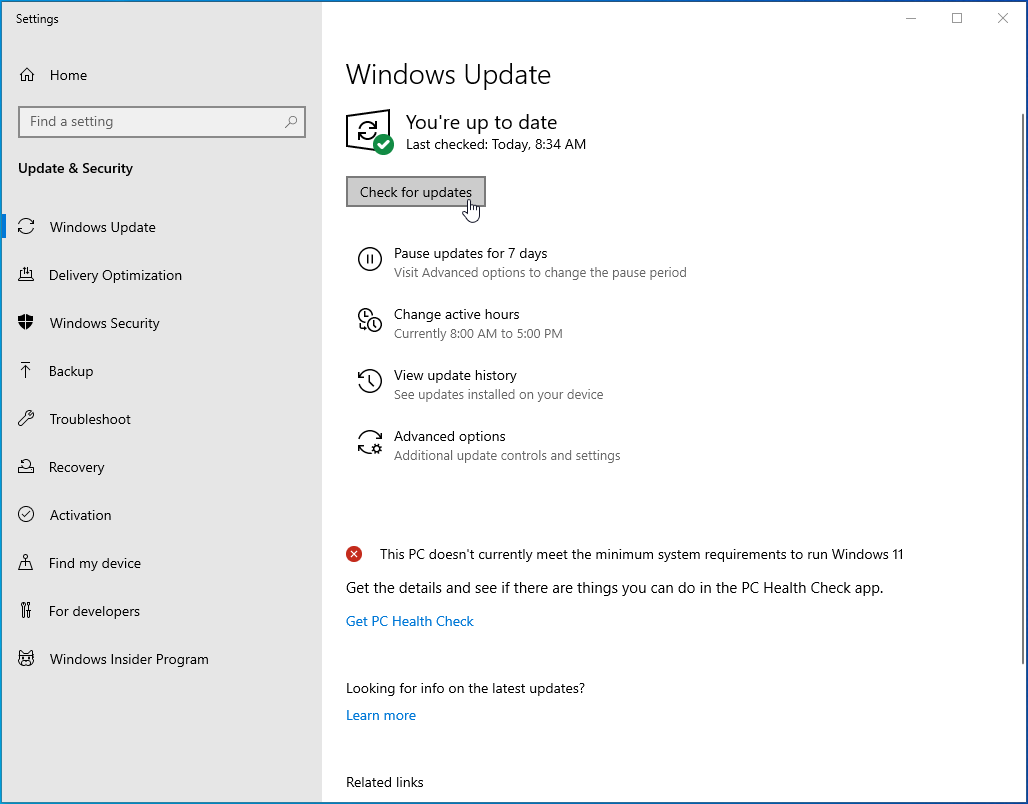Focus the Find a setting search box

pos(162,121)
